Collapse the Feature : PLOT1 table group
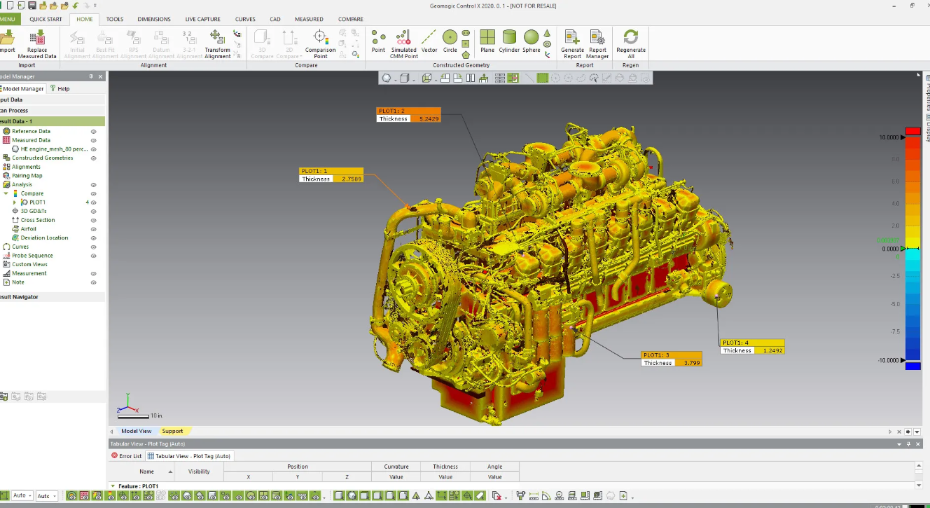The width and height of the screenshot is (930, 508). click(112, 486)
